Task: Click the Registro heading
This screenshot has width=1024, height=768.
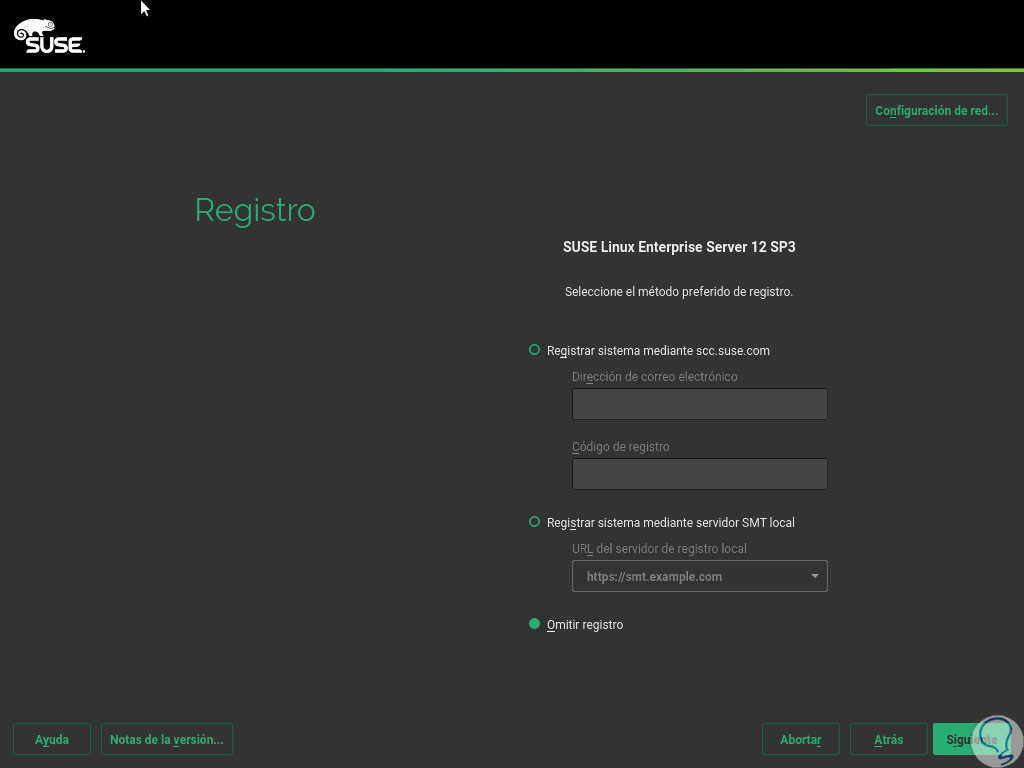Action: pyautogui.click(x=255, y=210)
